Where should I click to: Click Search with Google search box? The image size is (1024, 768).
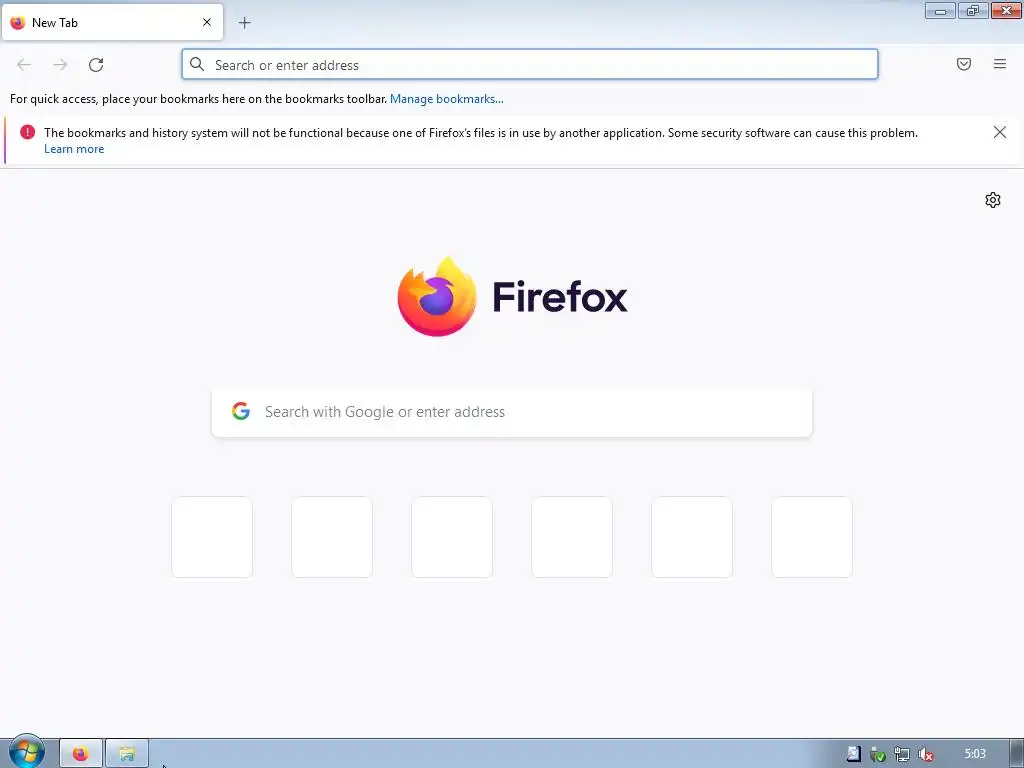(x=512, y=412)
